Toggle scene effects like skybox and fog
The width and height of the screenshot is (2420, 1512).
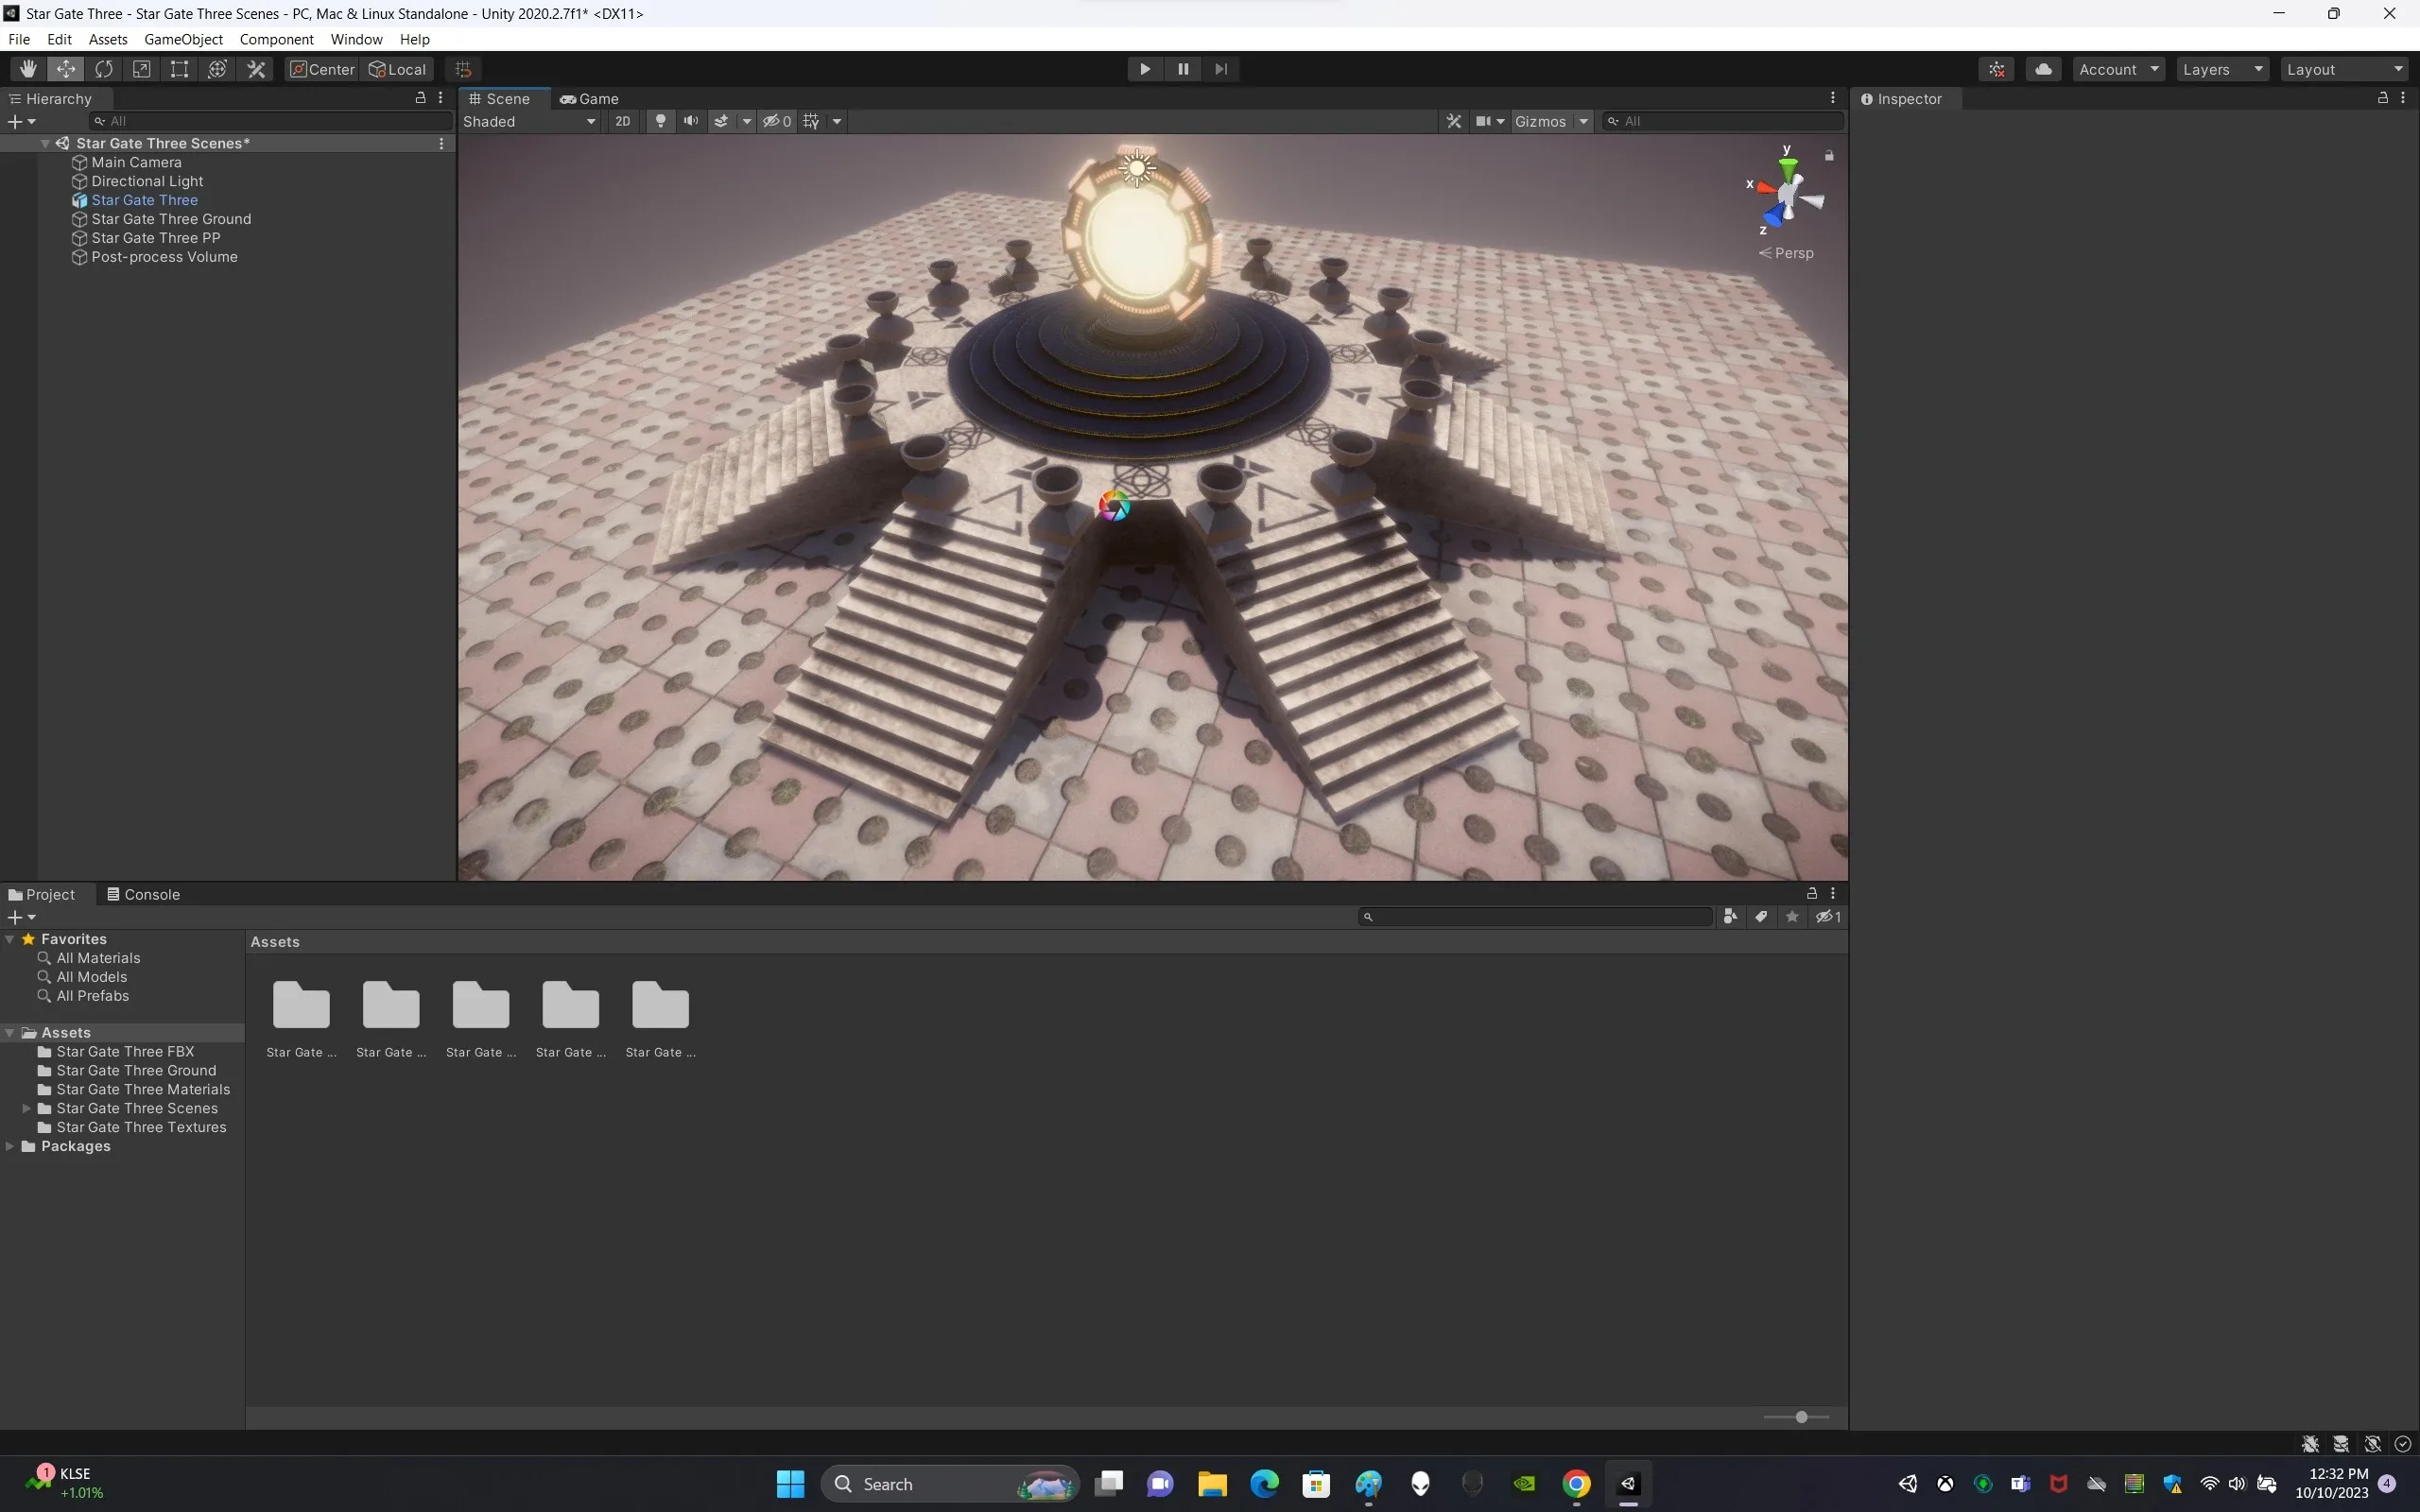pyautogui.click(x=721, y=121)
